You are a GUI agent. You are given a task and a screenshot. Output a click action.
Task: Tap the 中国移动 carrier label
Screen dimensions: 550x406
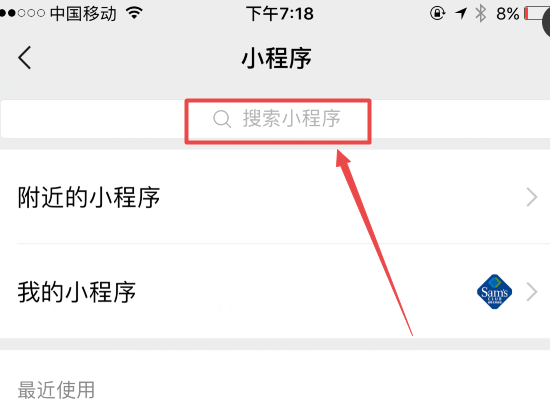(x=83, y=14)
